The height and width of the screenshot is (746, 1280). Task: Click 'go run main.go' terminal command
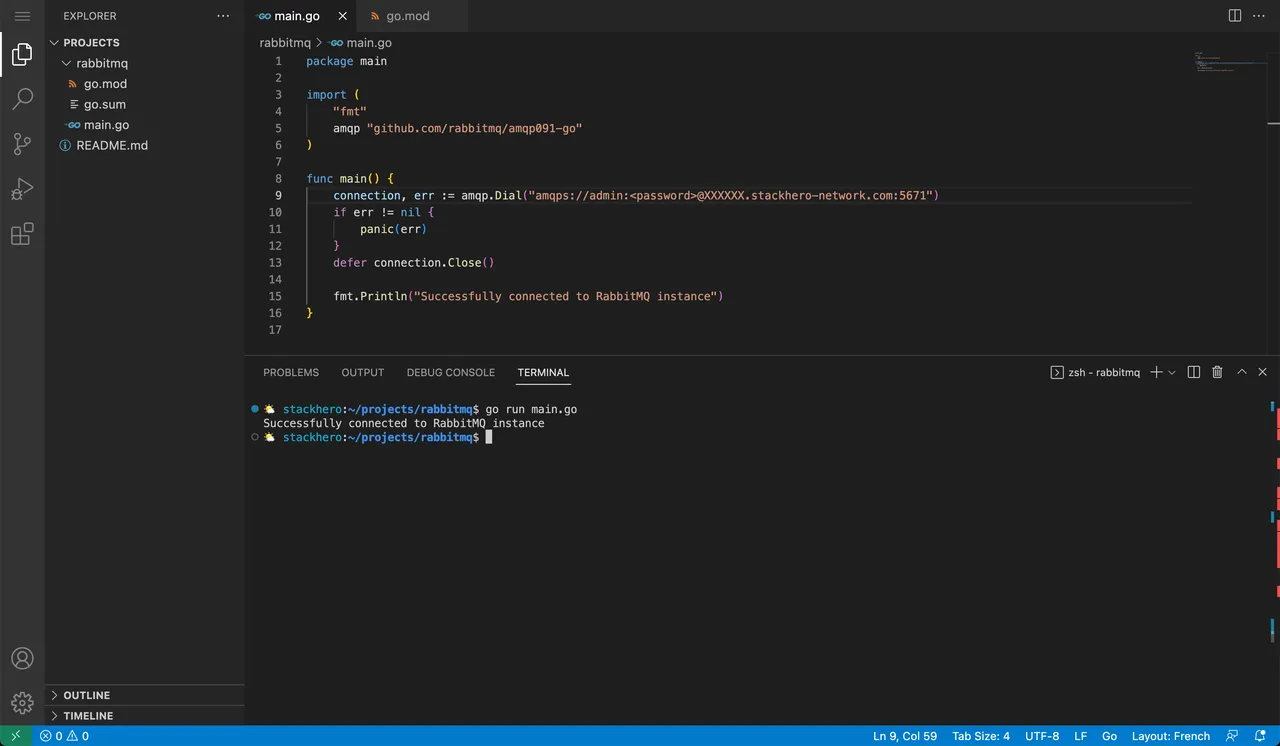pos(531,409)
